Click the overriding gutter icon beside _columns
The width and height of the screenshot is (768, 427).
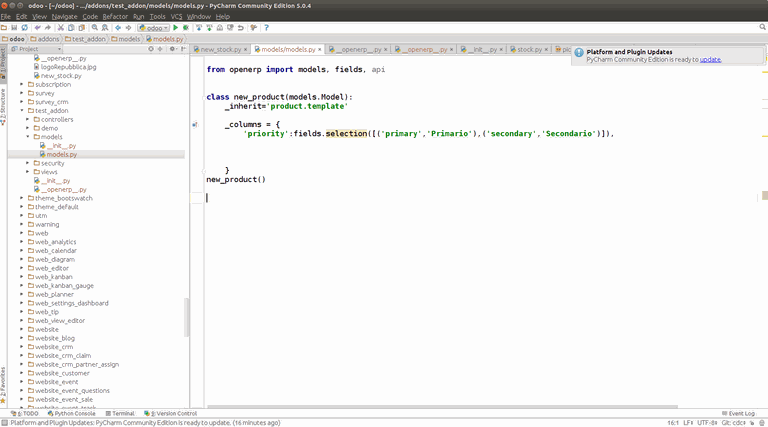[x=195, y=125]
